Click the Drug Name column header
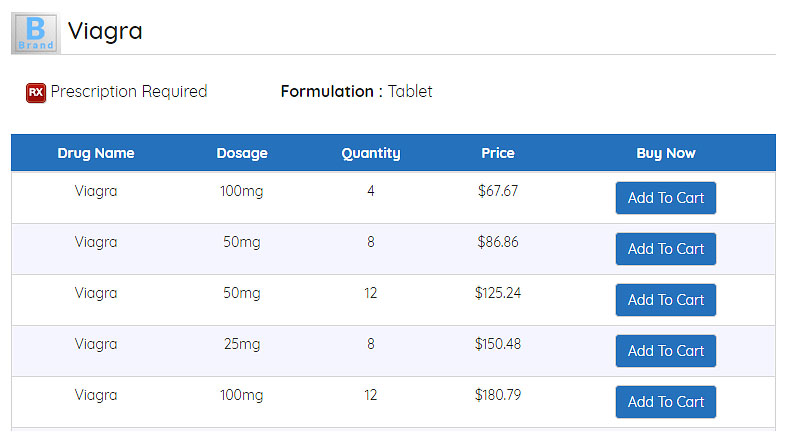Viewport: 786px width, 443px height. point(96,153)
